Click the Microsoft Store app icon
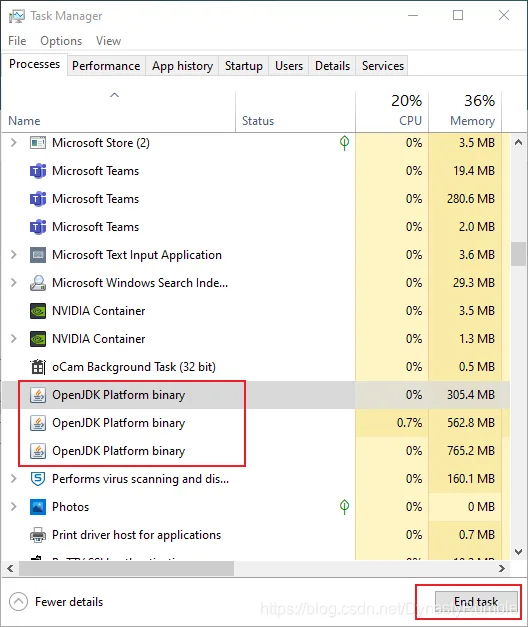This screenshot has width=528, height=627. [38, 143]
